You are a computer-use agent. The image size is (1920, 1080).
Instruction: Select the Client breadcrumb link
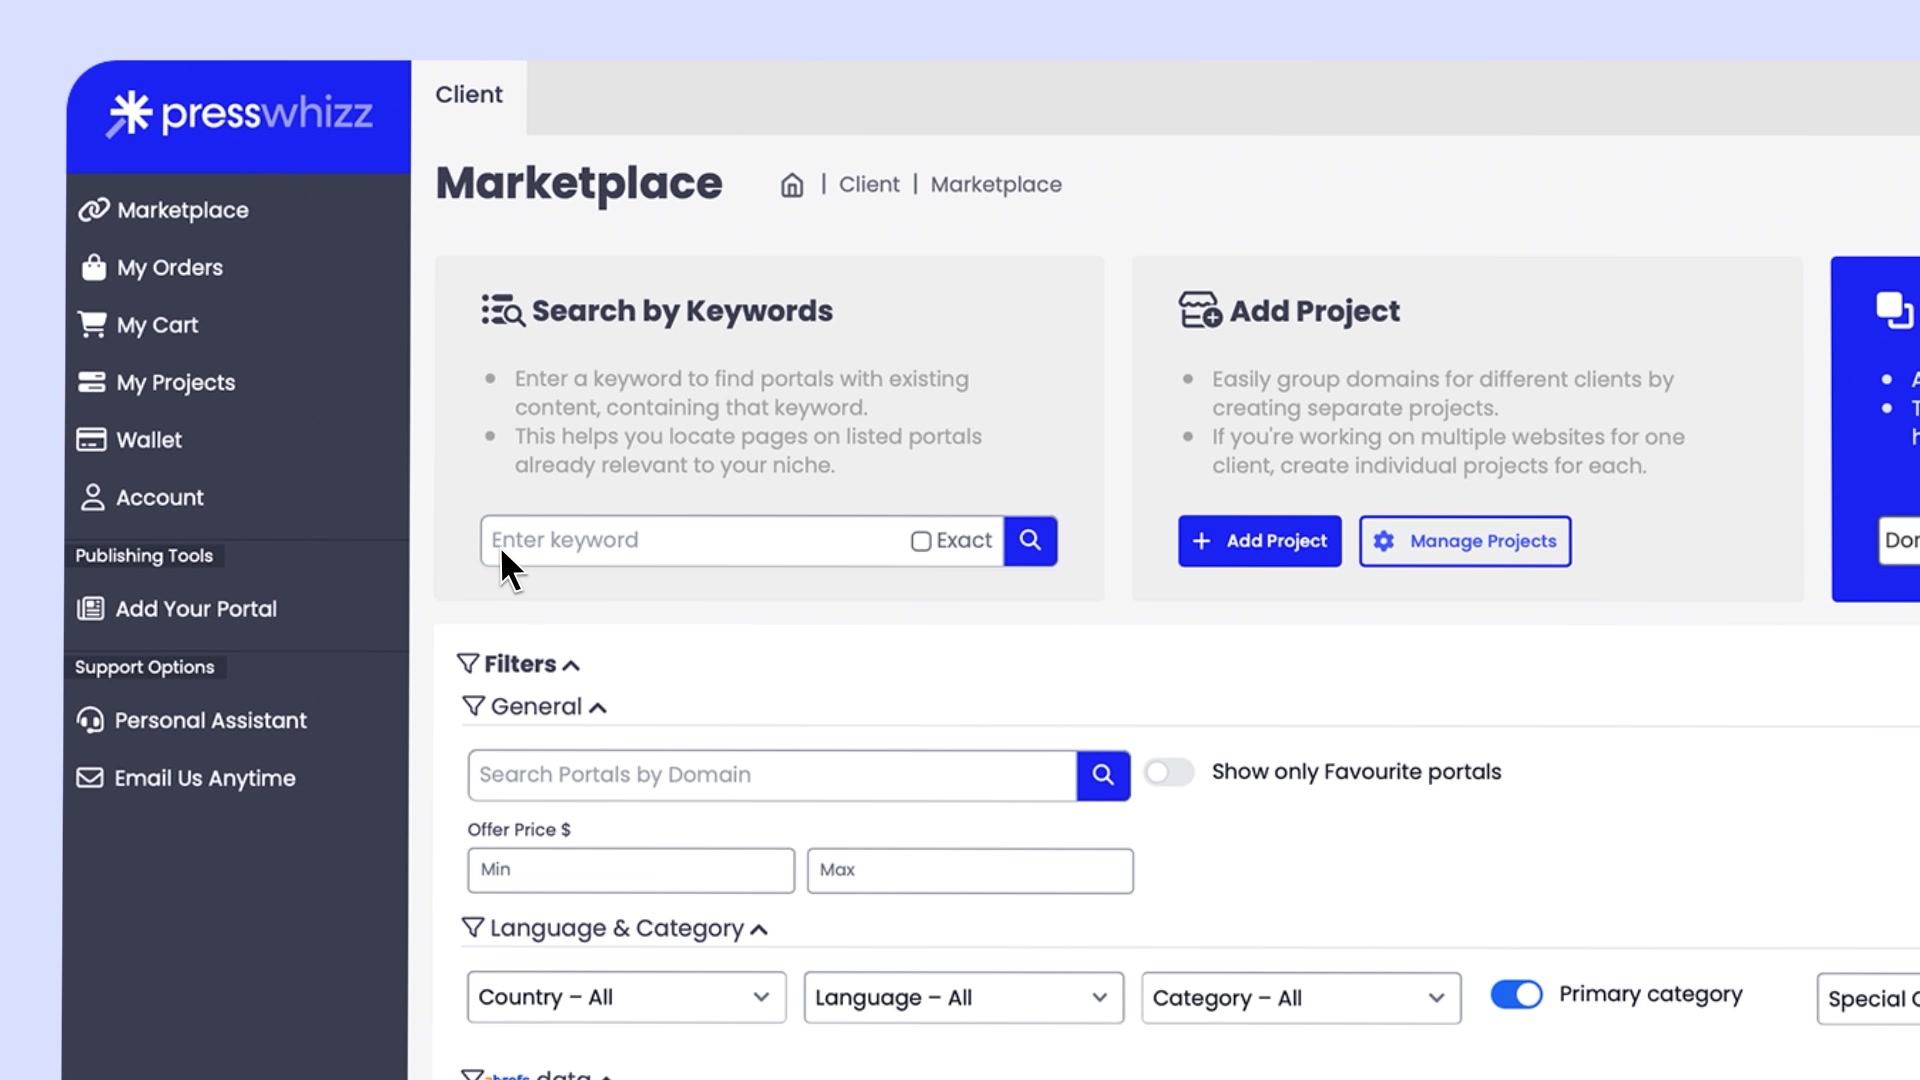click(x=869, y=185)
